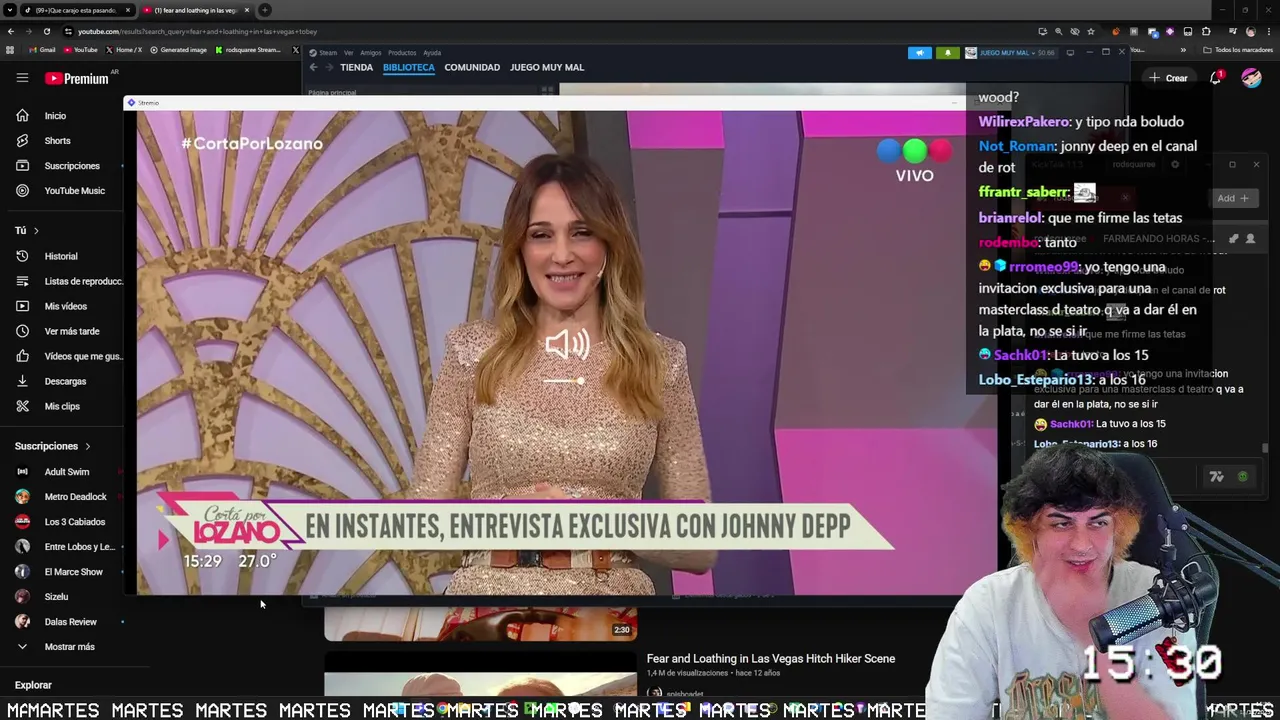Open YouTube Music from the sidebar
Screen dimensions: 1280x720
[74, 191]
